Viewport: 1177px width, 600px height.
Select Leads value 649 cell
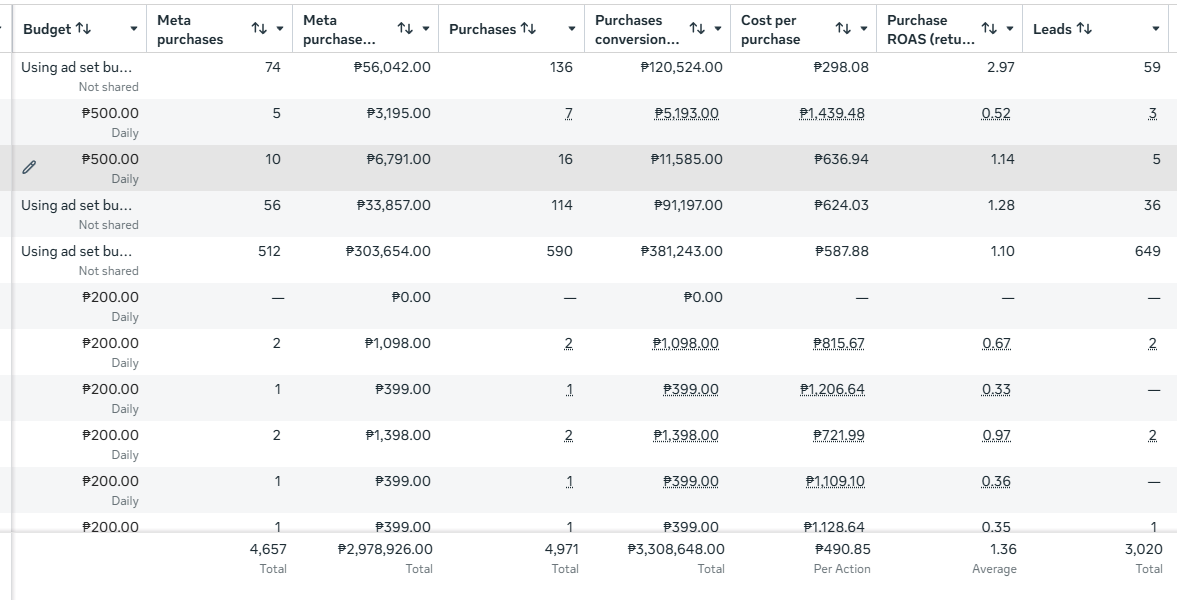[1147, 251]
